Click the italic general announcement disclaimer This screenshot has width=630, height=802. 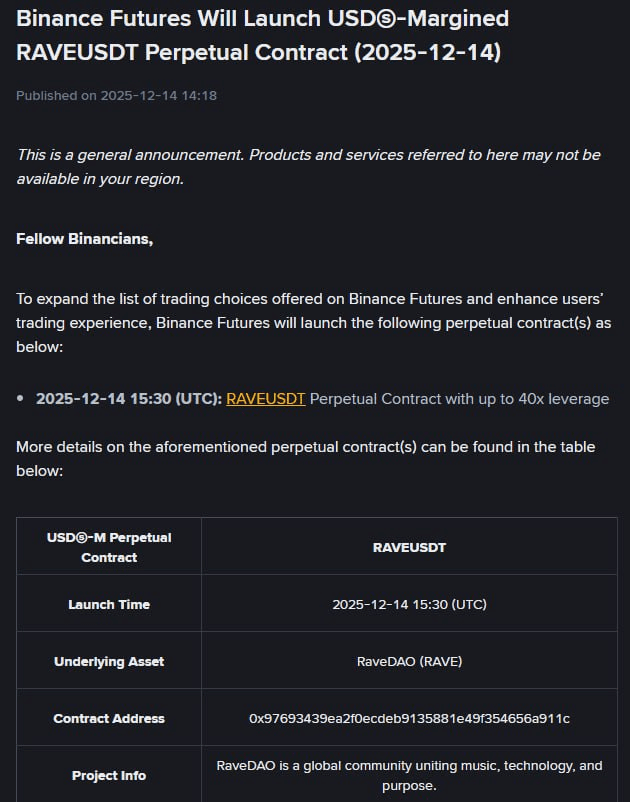pyautogui.click(x=308, y=166)
